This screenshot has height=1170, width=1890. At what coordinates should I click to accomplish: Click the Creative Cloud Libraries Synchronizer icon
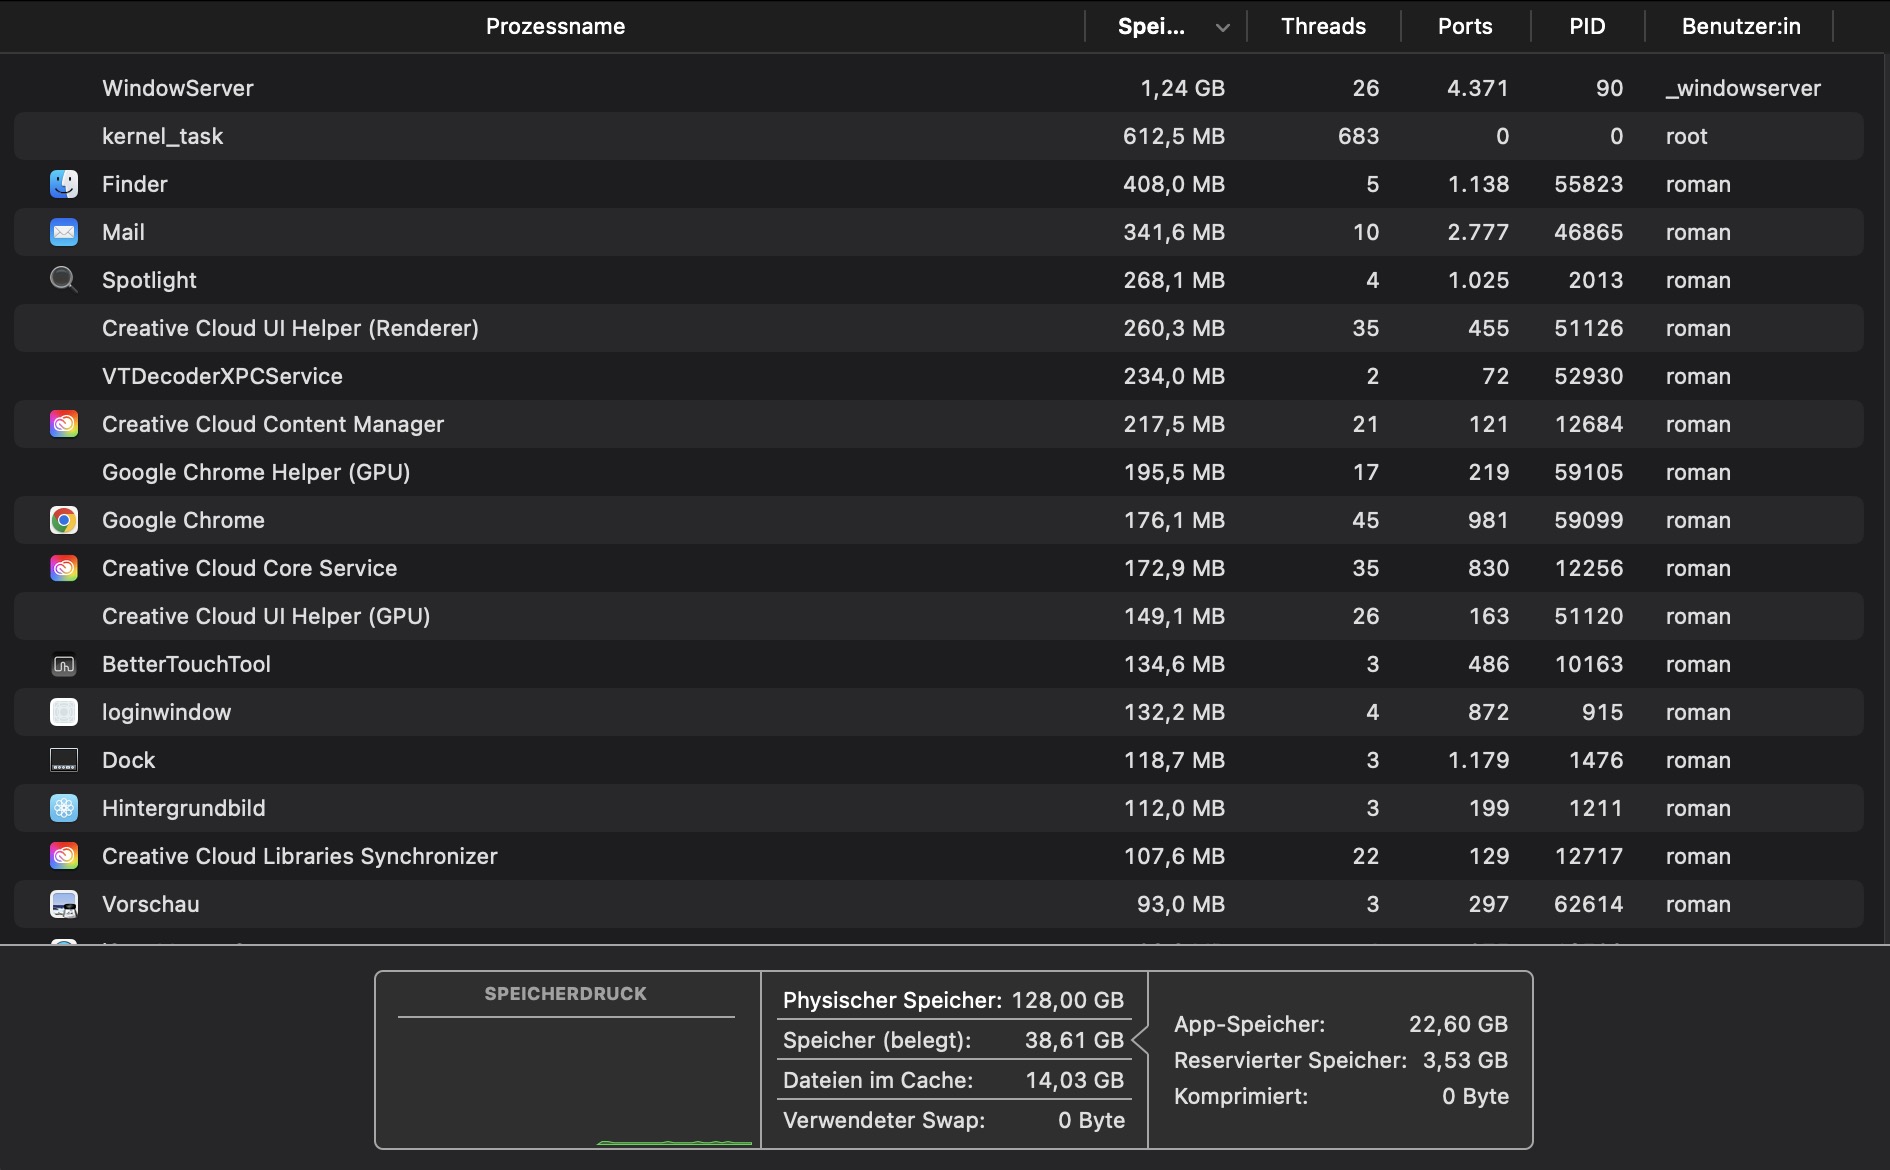pos(64,856)
